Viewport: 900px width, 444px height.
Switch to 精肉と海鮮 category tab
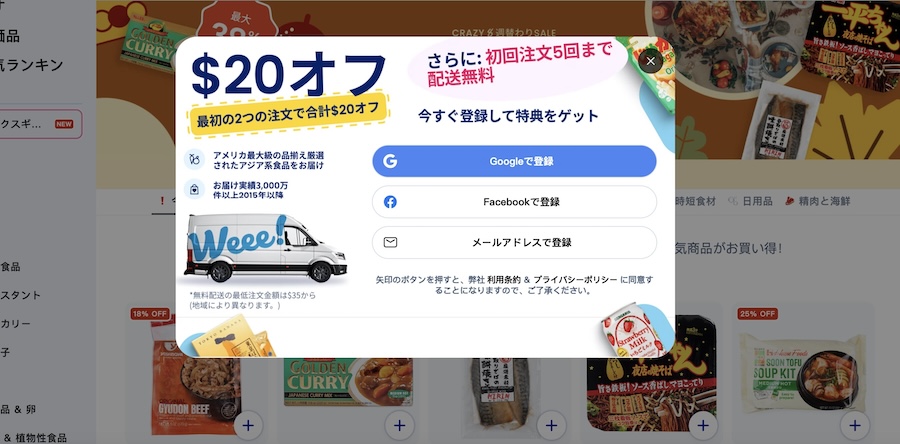tap(817, 201)
